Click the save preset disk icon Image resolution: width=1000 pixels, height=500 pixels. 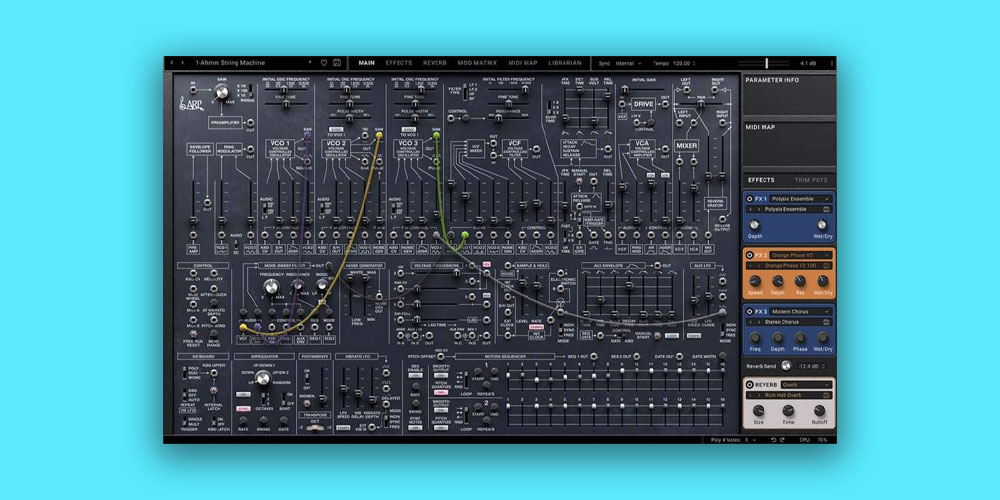click(338, 63)
